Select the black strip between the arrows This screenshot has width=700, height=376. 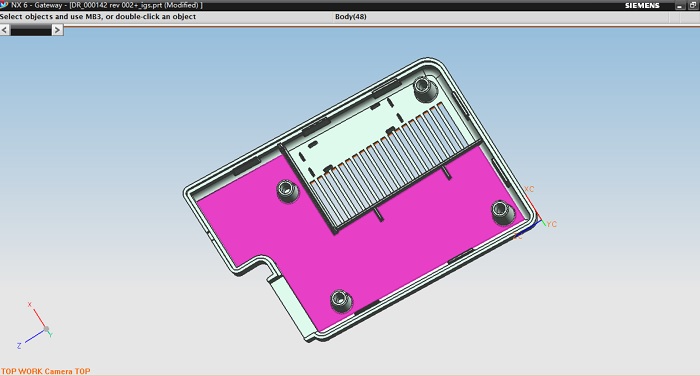[x=31, y=30]
